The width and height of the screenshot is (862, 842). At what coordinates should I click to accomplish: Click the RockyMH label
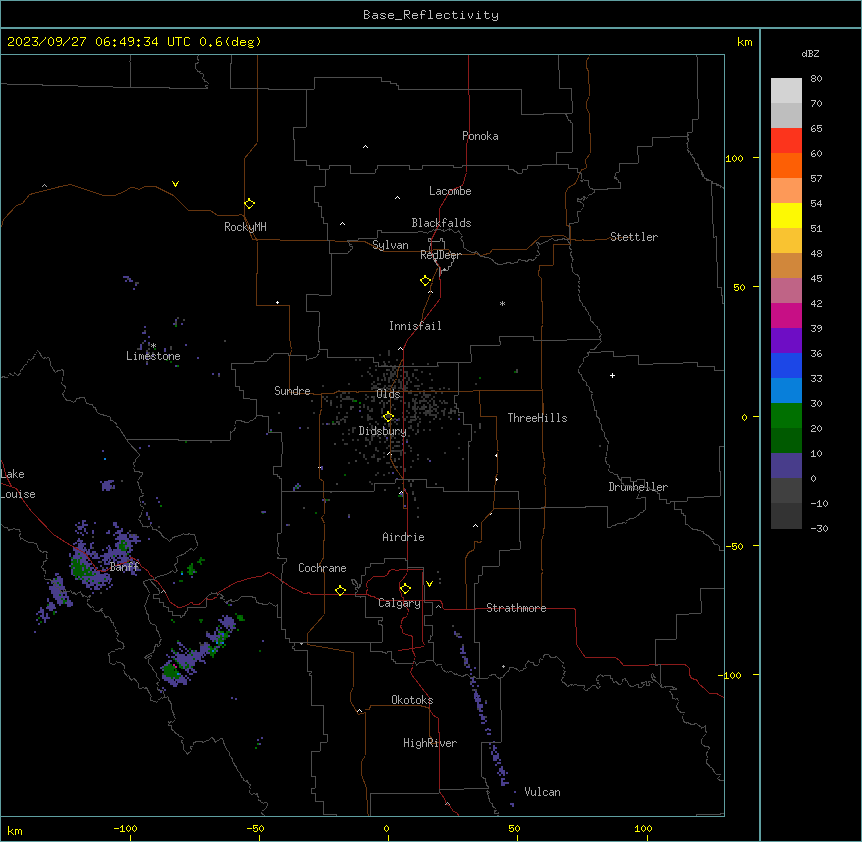click(245, 227)
